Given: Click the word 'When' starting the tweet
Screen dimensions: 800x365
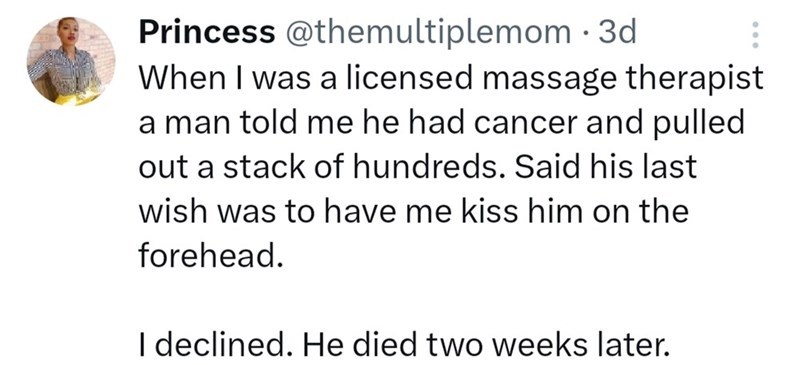Looking at the screenshot, I should (x=171, y=79).
